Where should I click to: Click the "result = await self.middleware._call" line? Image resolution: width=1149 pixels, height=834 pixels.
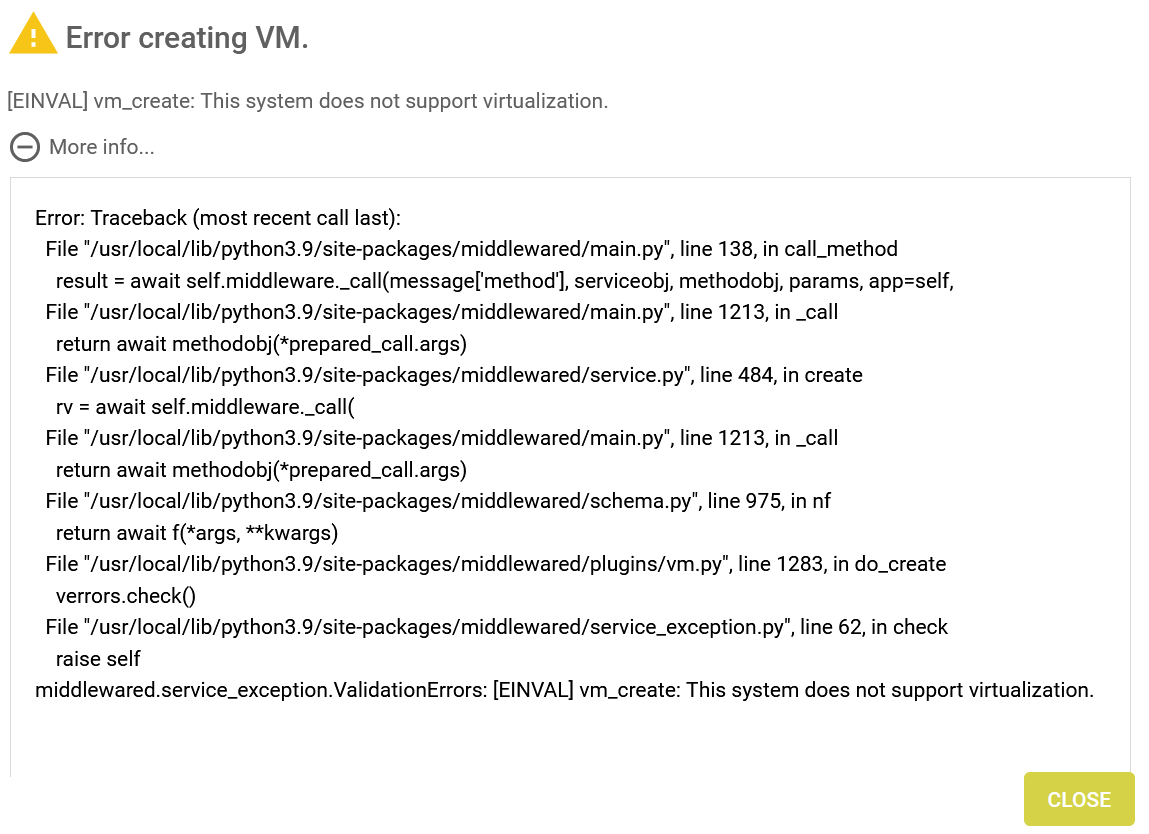504,281
